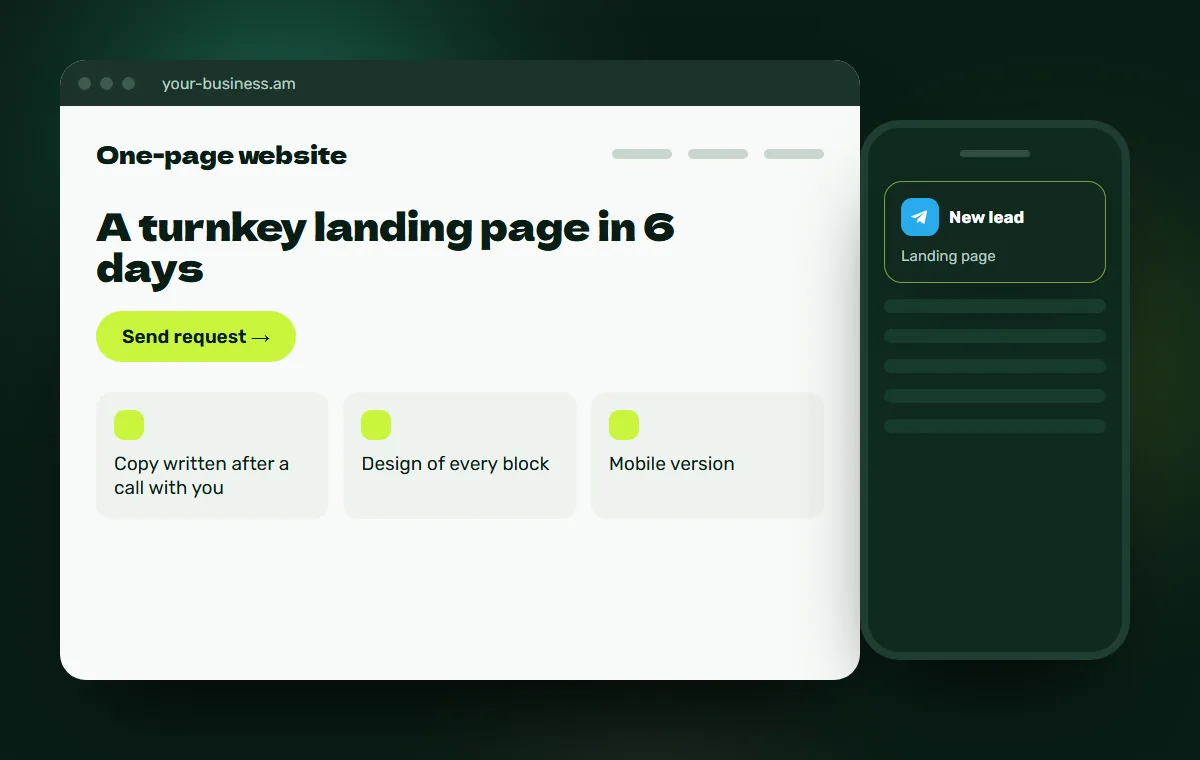1200x760 pixels.
Task: Click the One-page website logo text
Action: pos(222,155)
